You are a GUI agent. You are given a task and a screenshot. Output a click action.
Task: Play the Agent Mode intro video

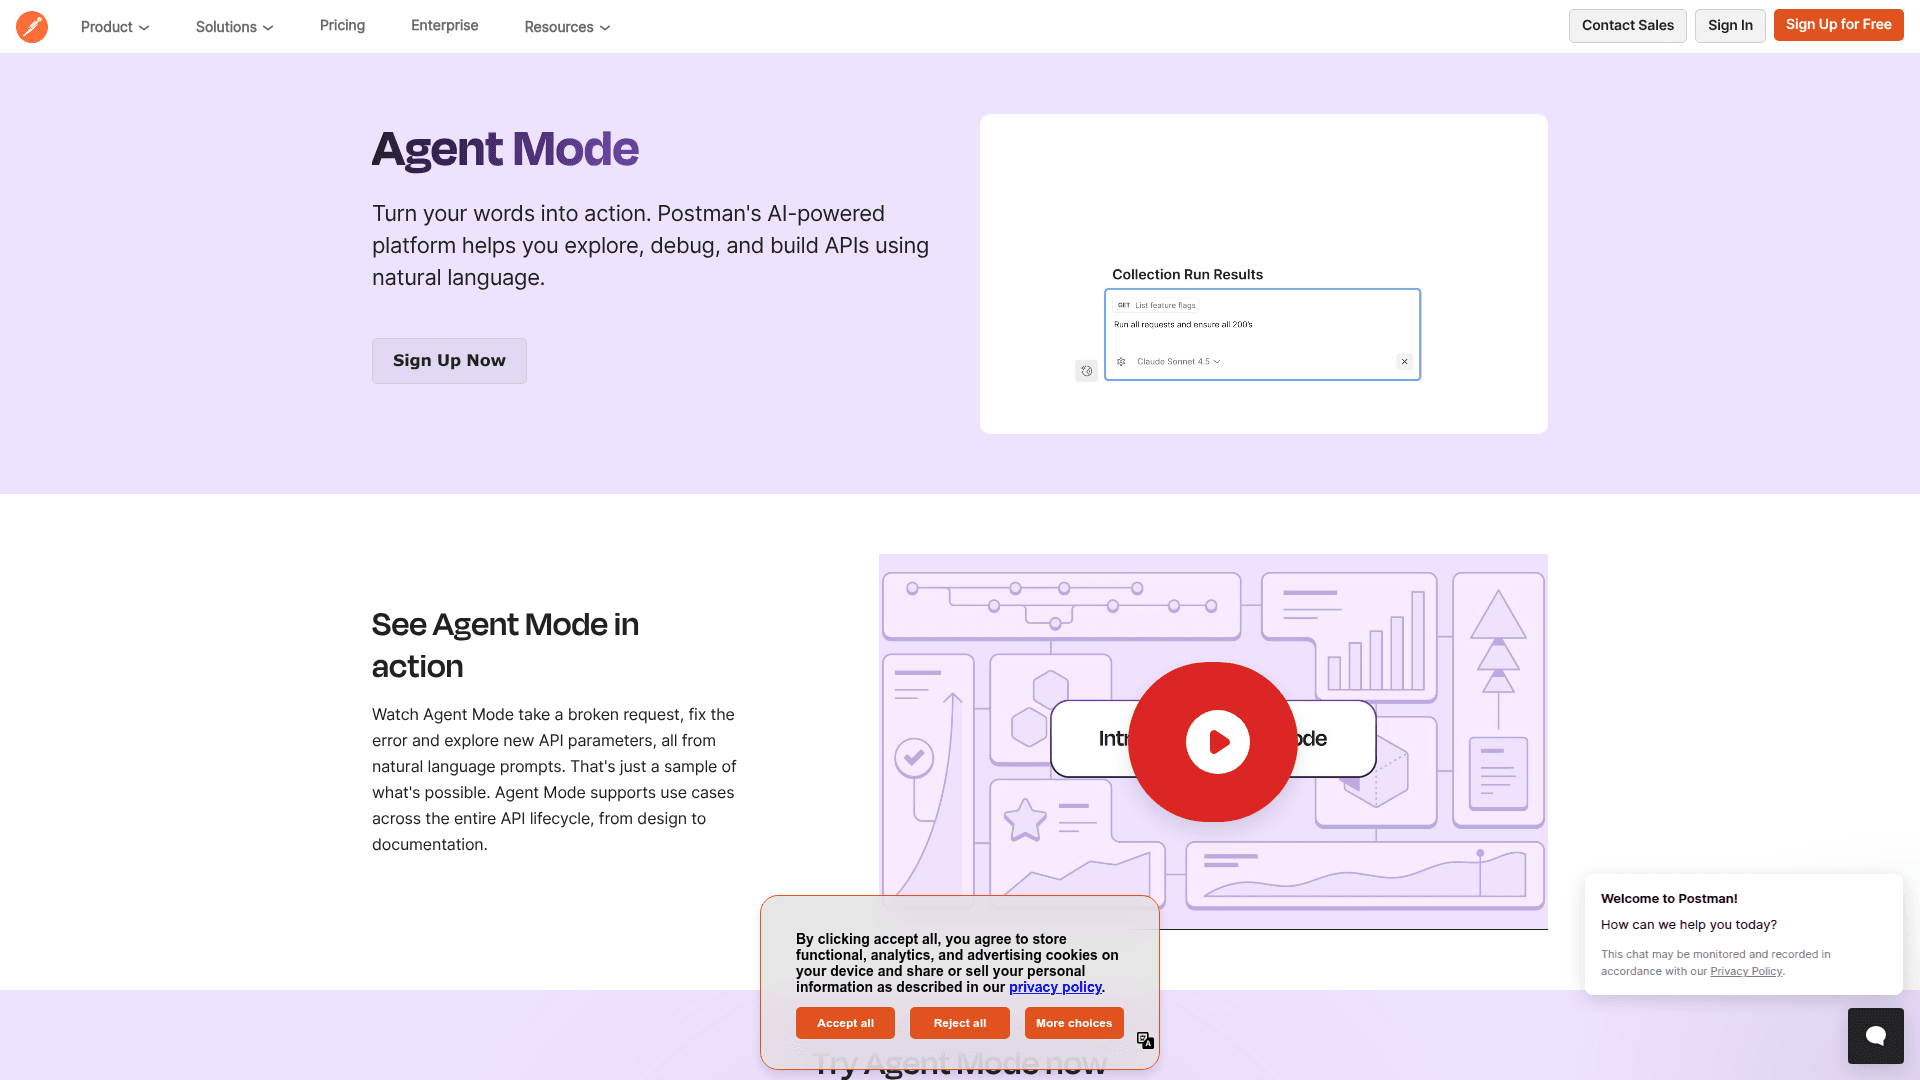[x=1217, y=742]
